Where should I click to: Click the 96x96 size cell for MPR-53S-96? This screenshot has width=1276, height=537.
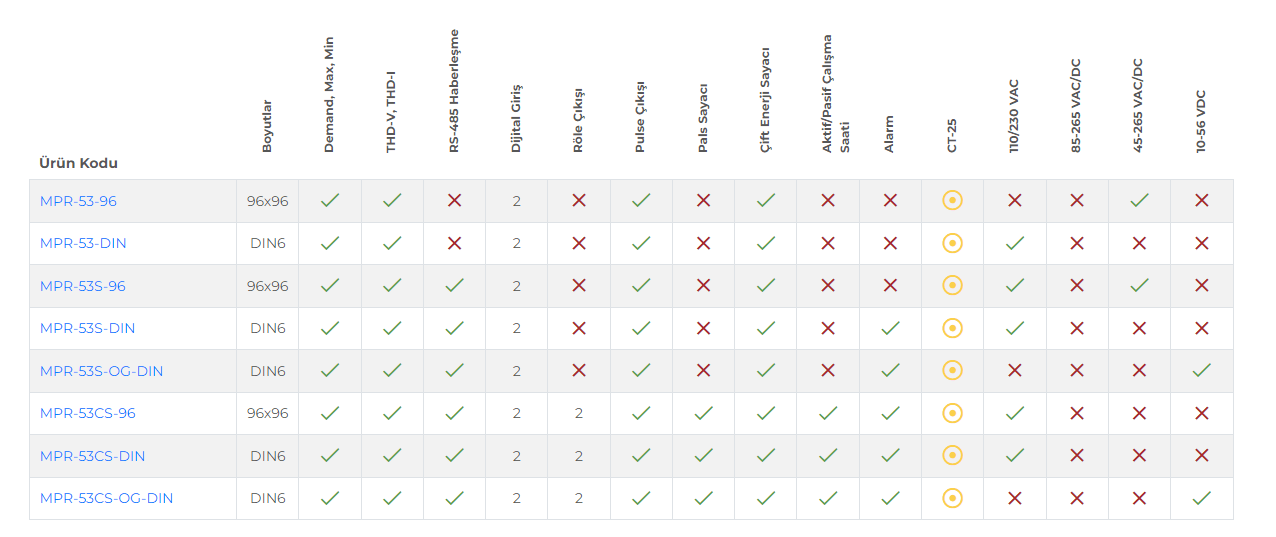point(267,286)
